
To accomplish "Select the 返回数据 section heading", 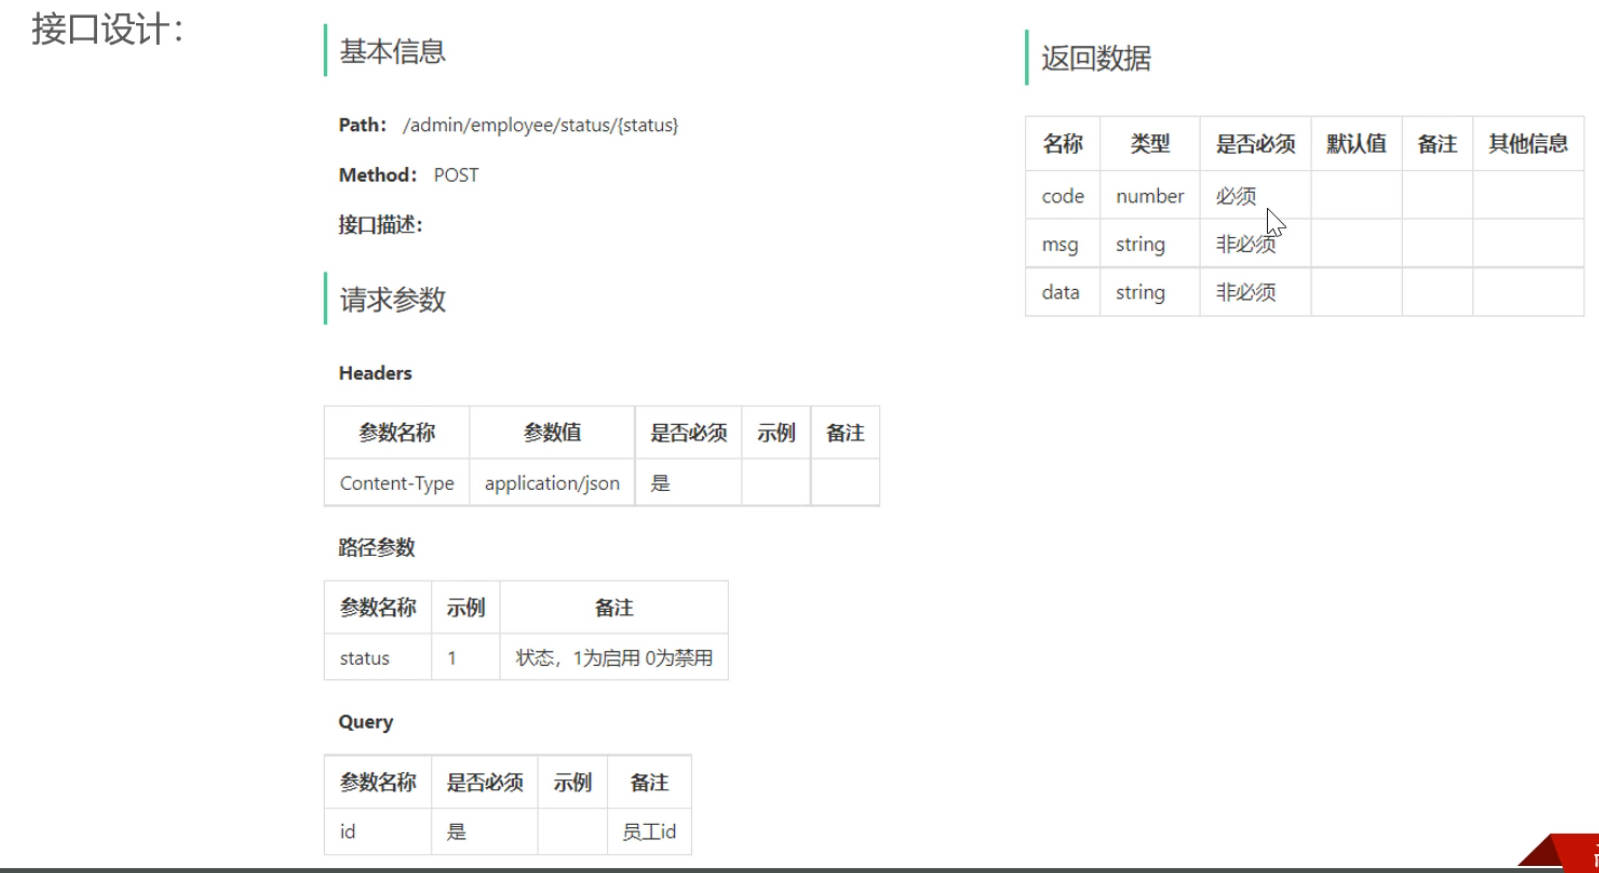I will [1096, 58].
